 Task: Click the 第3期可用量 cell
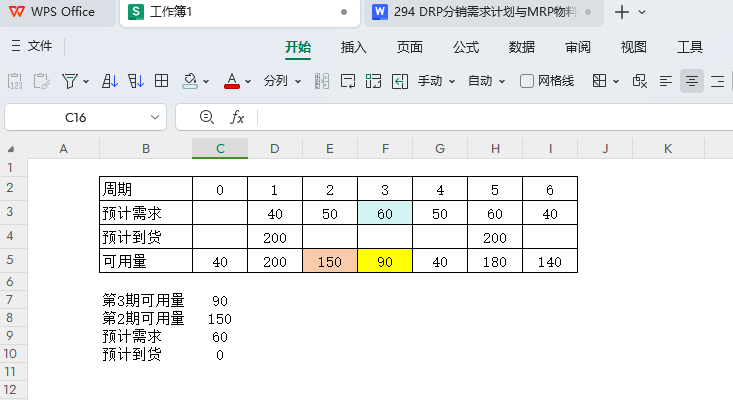tap(145, 300)
